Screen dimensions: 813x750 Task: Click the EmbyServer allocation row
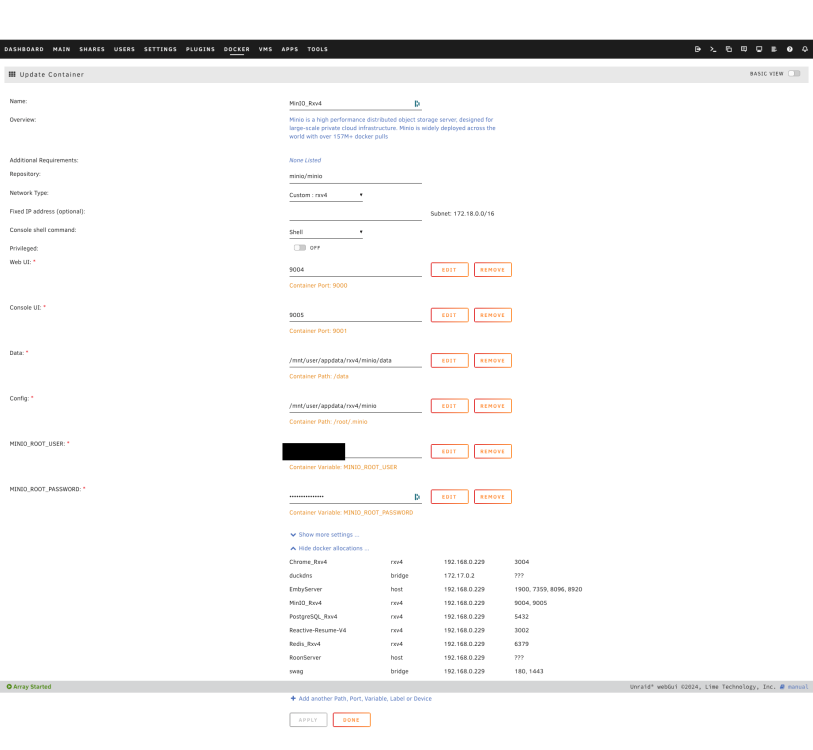436,589
